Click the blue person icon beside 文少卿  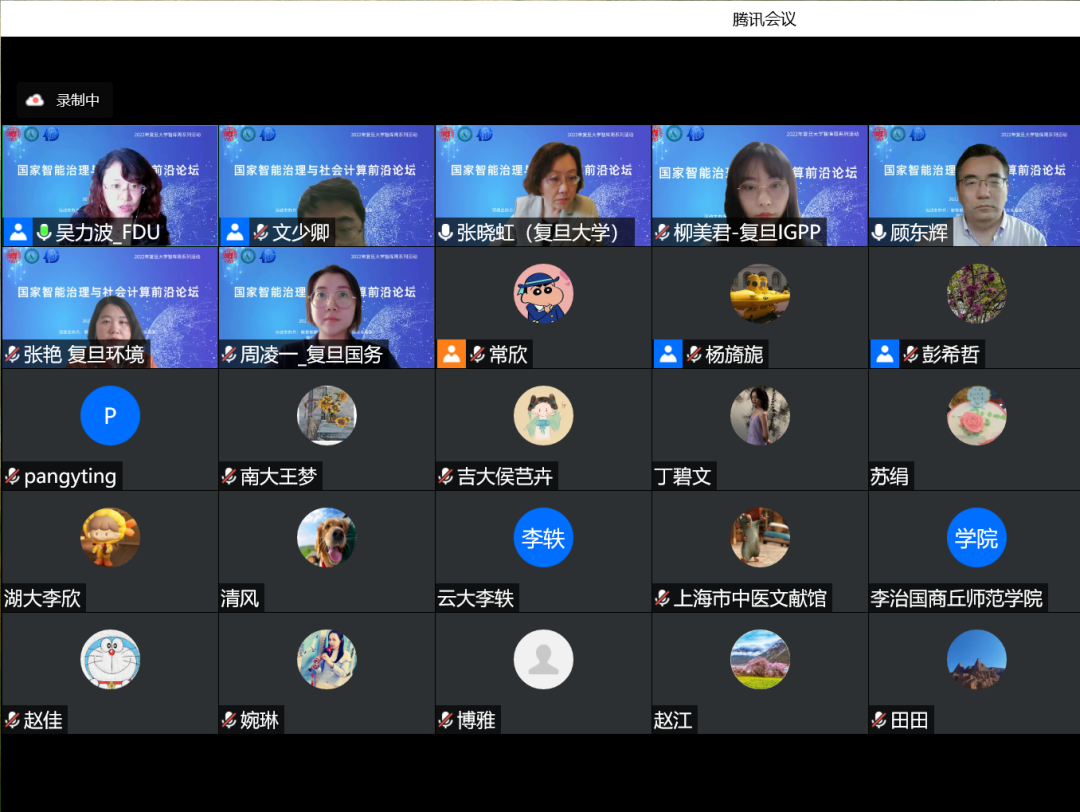[234, 233]
